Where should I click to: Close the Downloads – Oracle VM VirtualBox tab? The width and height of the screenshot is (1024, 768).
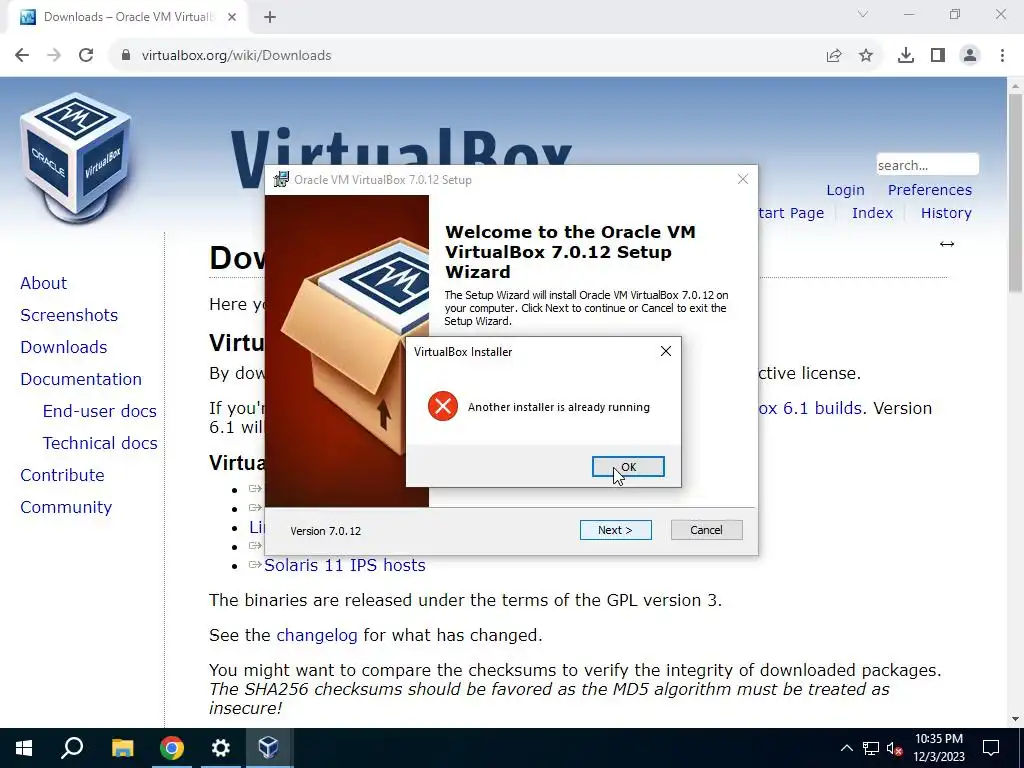pos(232,17)
